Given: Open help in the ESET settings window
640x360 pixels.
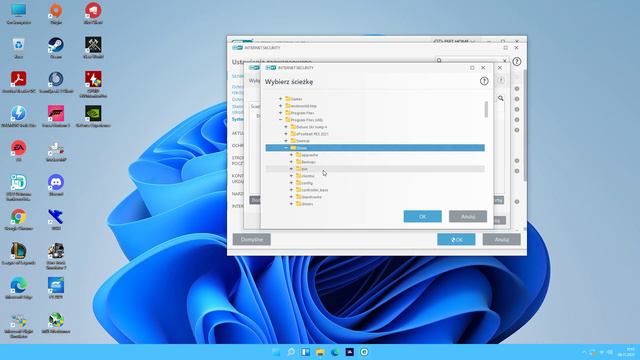Looking at the screenshot, I should tap(517, 62).
